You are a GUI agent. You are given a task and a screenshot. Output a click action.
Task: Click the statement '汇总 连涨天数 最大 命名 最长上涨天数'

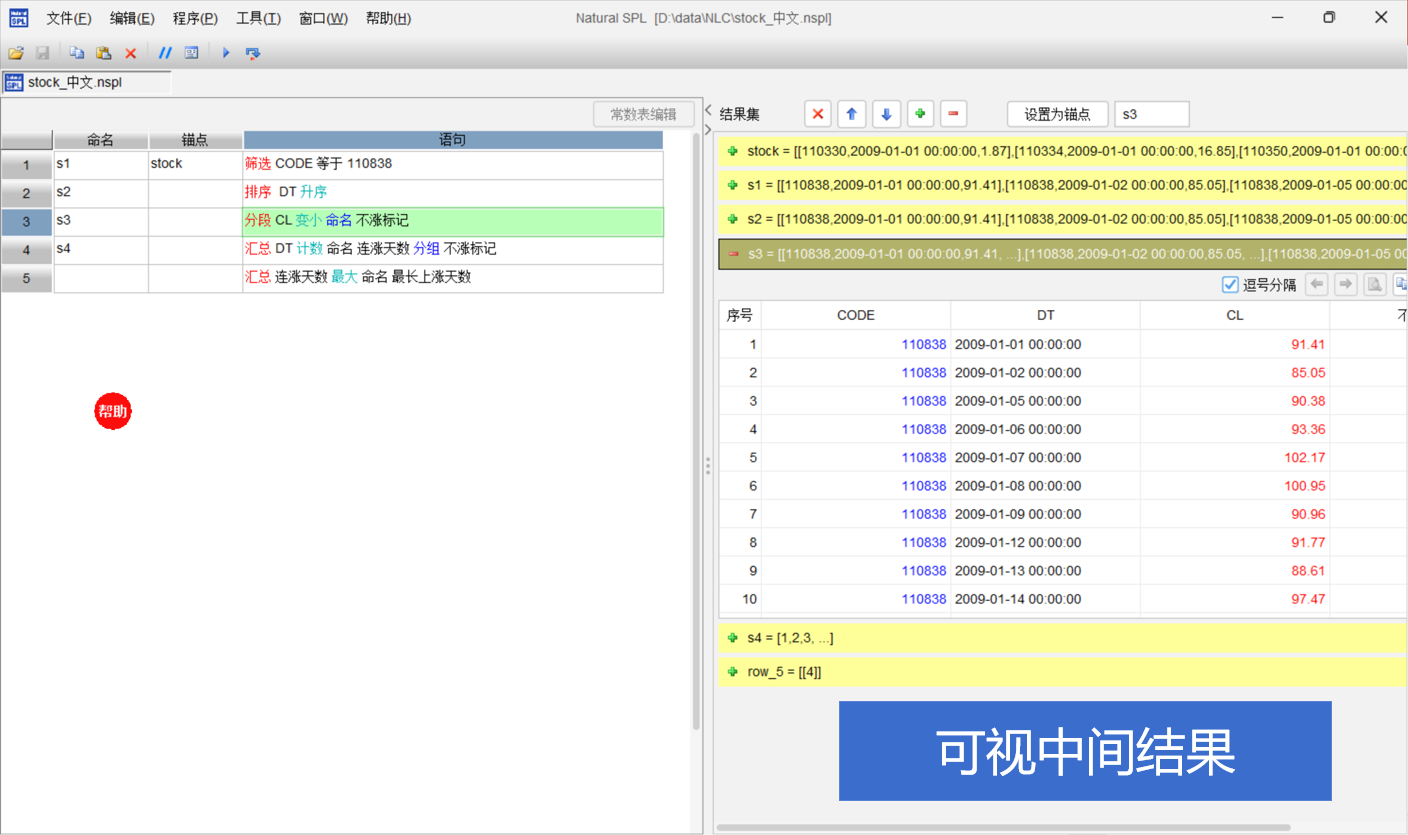(453, 278)
